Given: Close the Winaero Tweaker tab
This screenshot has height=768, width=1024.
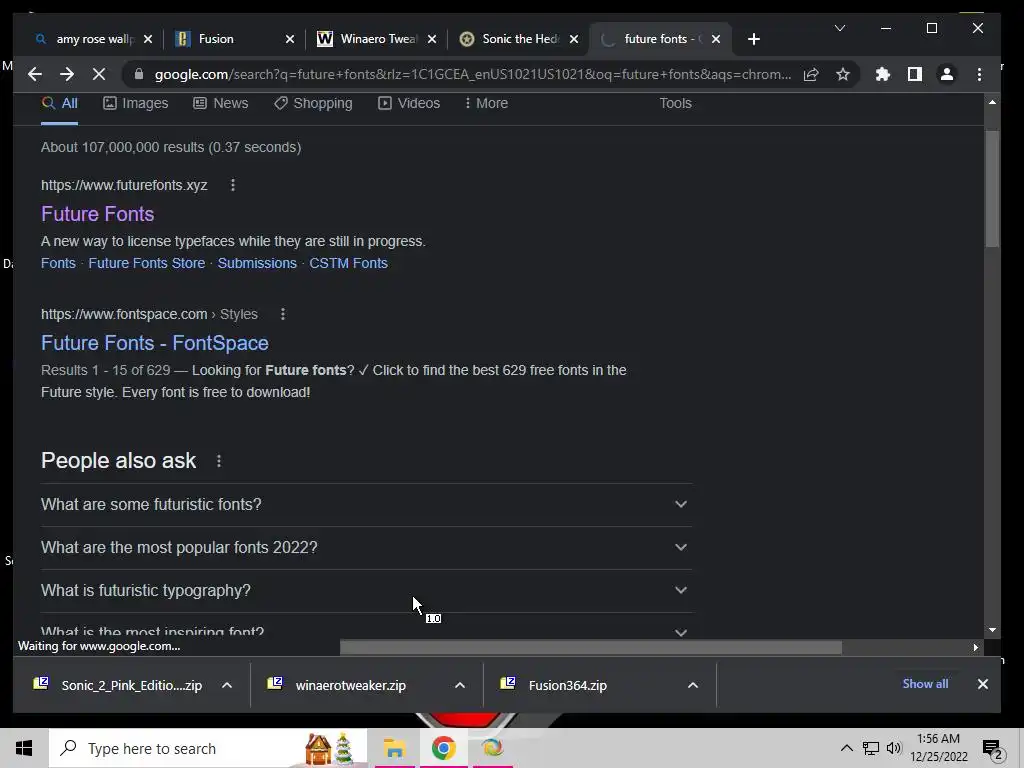Looking at the screenshot, I should (x=432, y=39).
